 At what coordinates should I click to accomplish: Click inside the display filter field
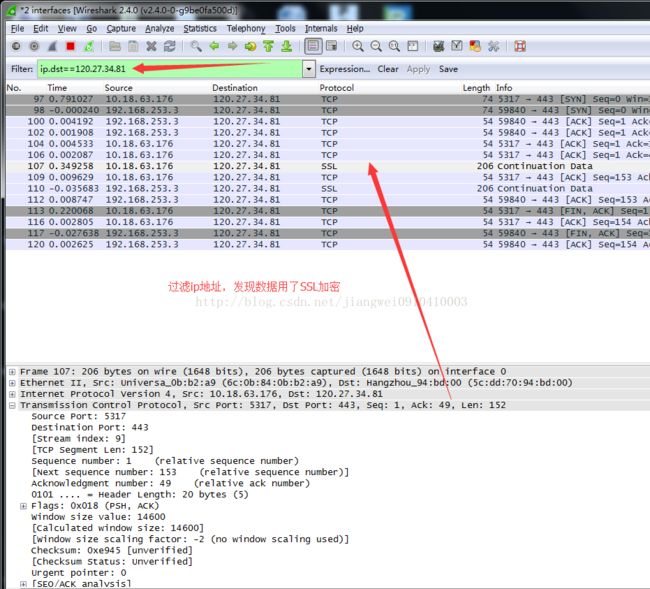click(170, 69)
